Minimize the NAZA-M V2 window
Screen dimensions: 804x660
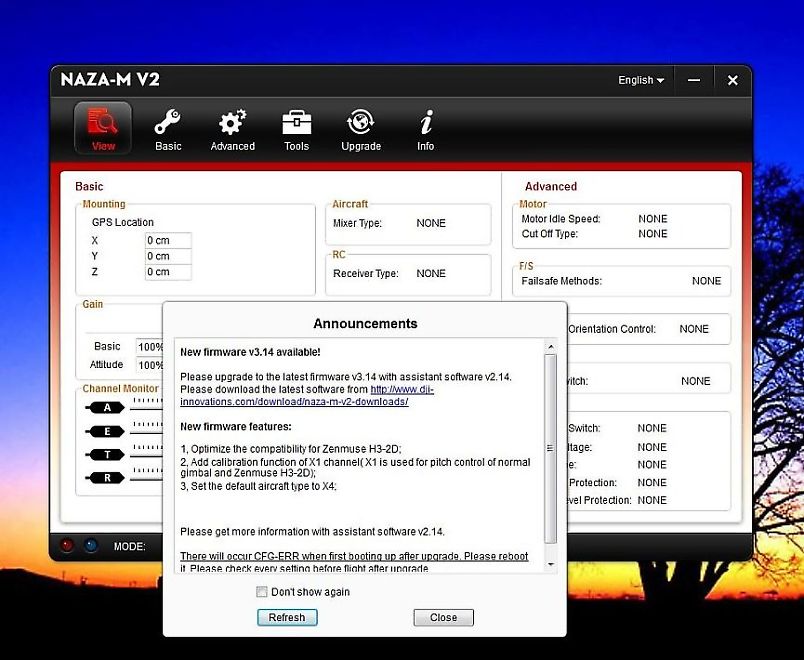694,81
